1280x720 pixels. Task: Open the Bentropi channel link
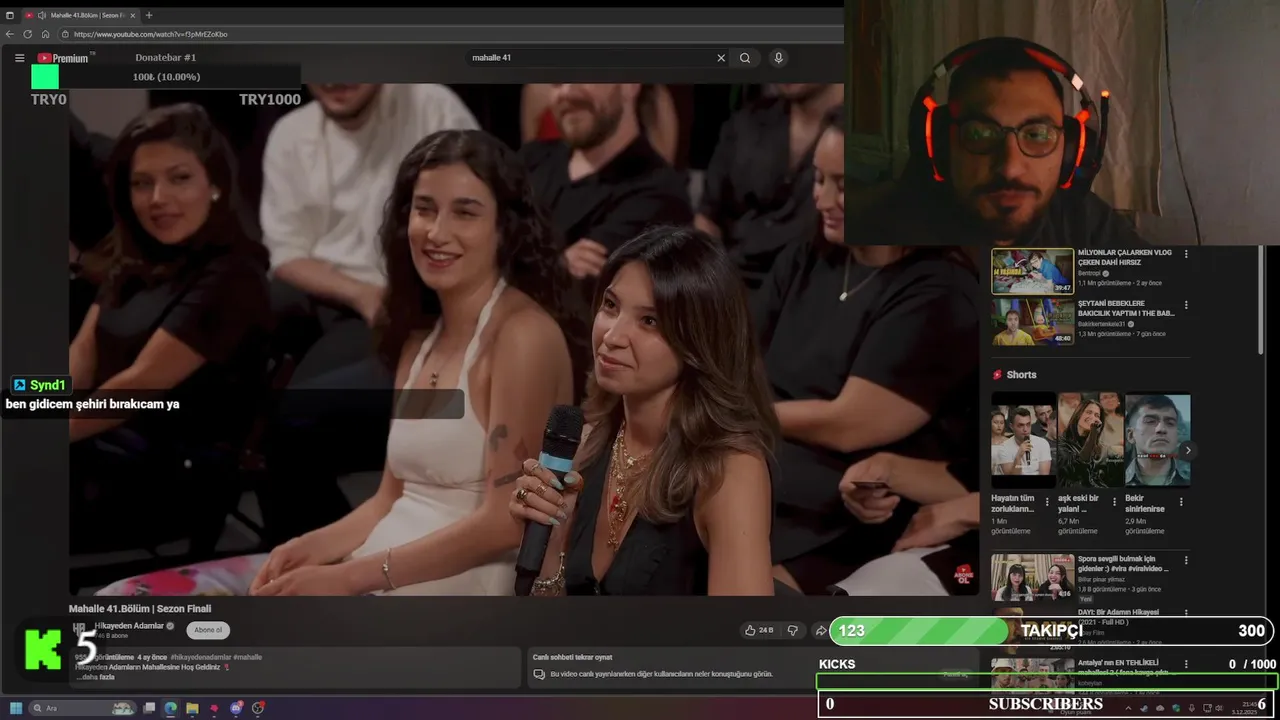click(1089, 273)
